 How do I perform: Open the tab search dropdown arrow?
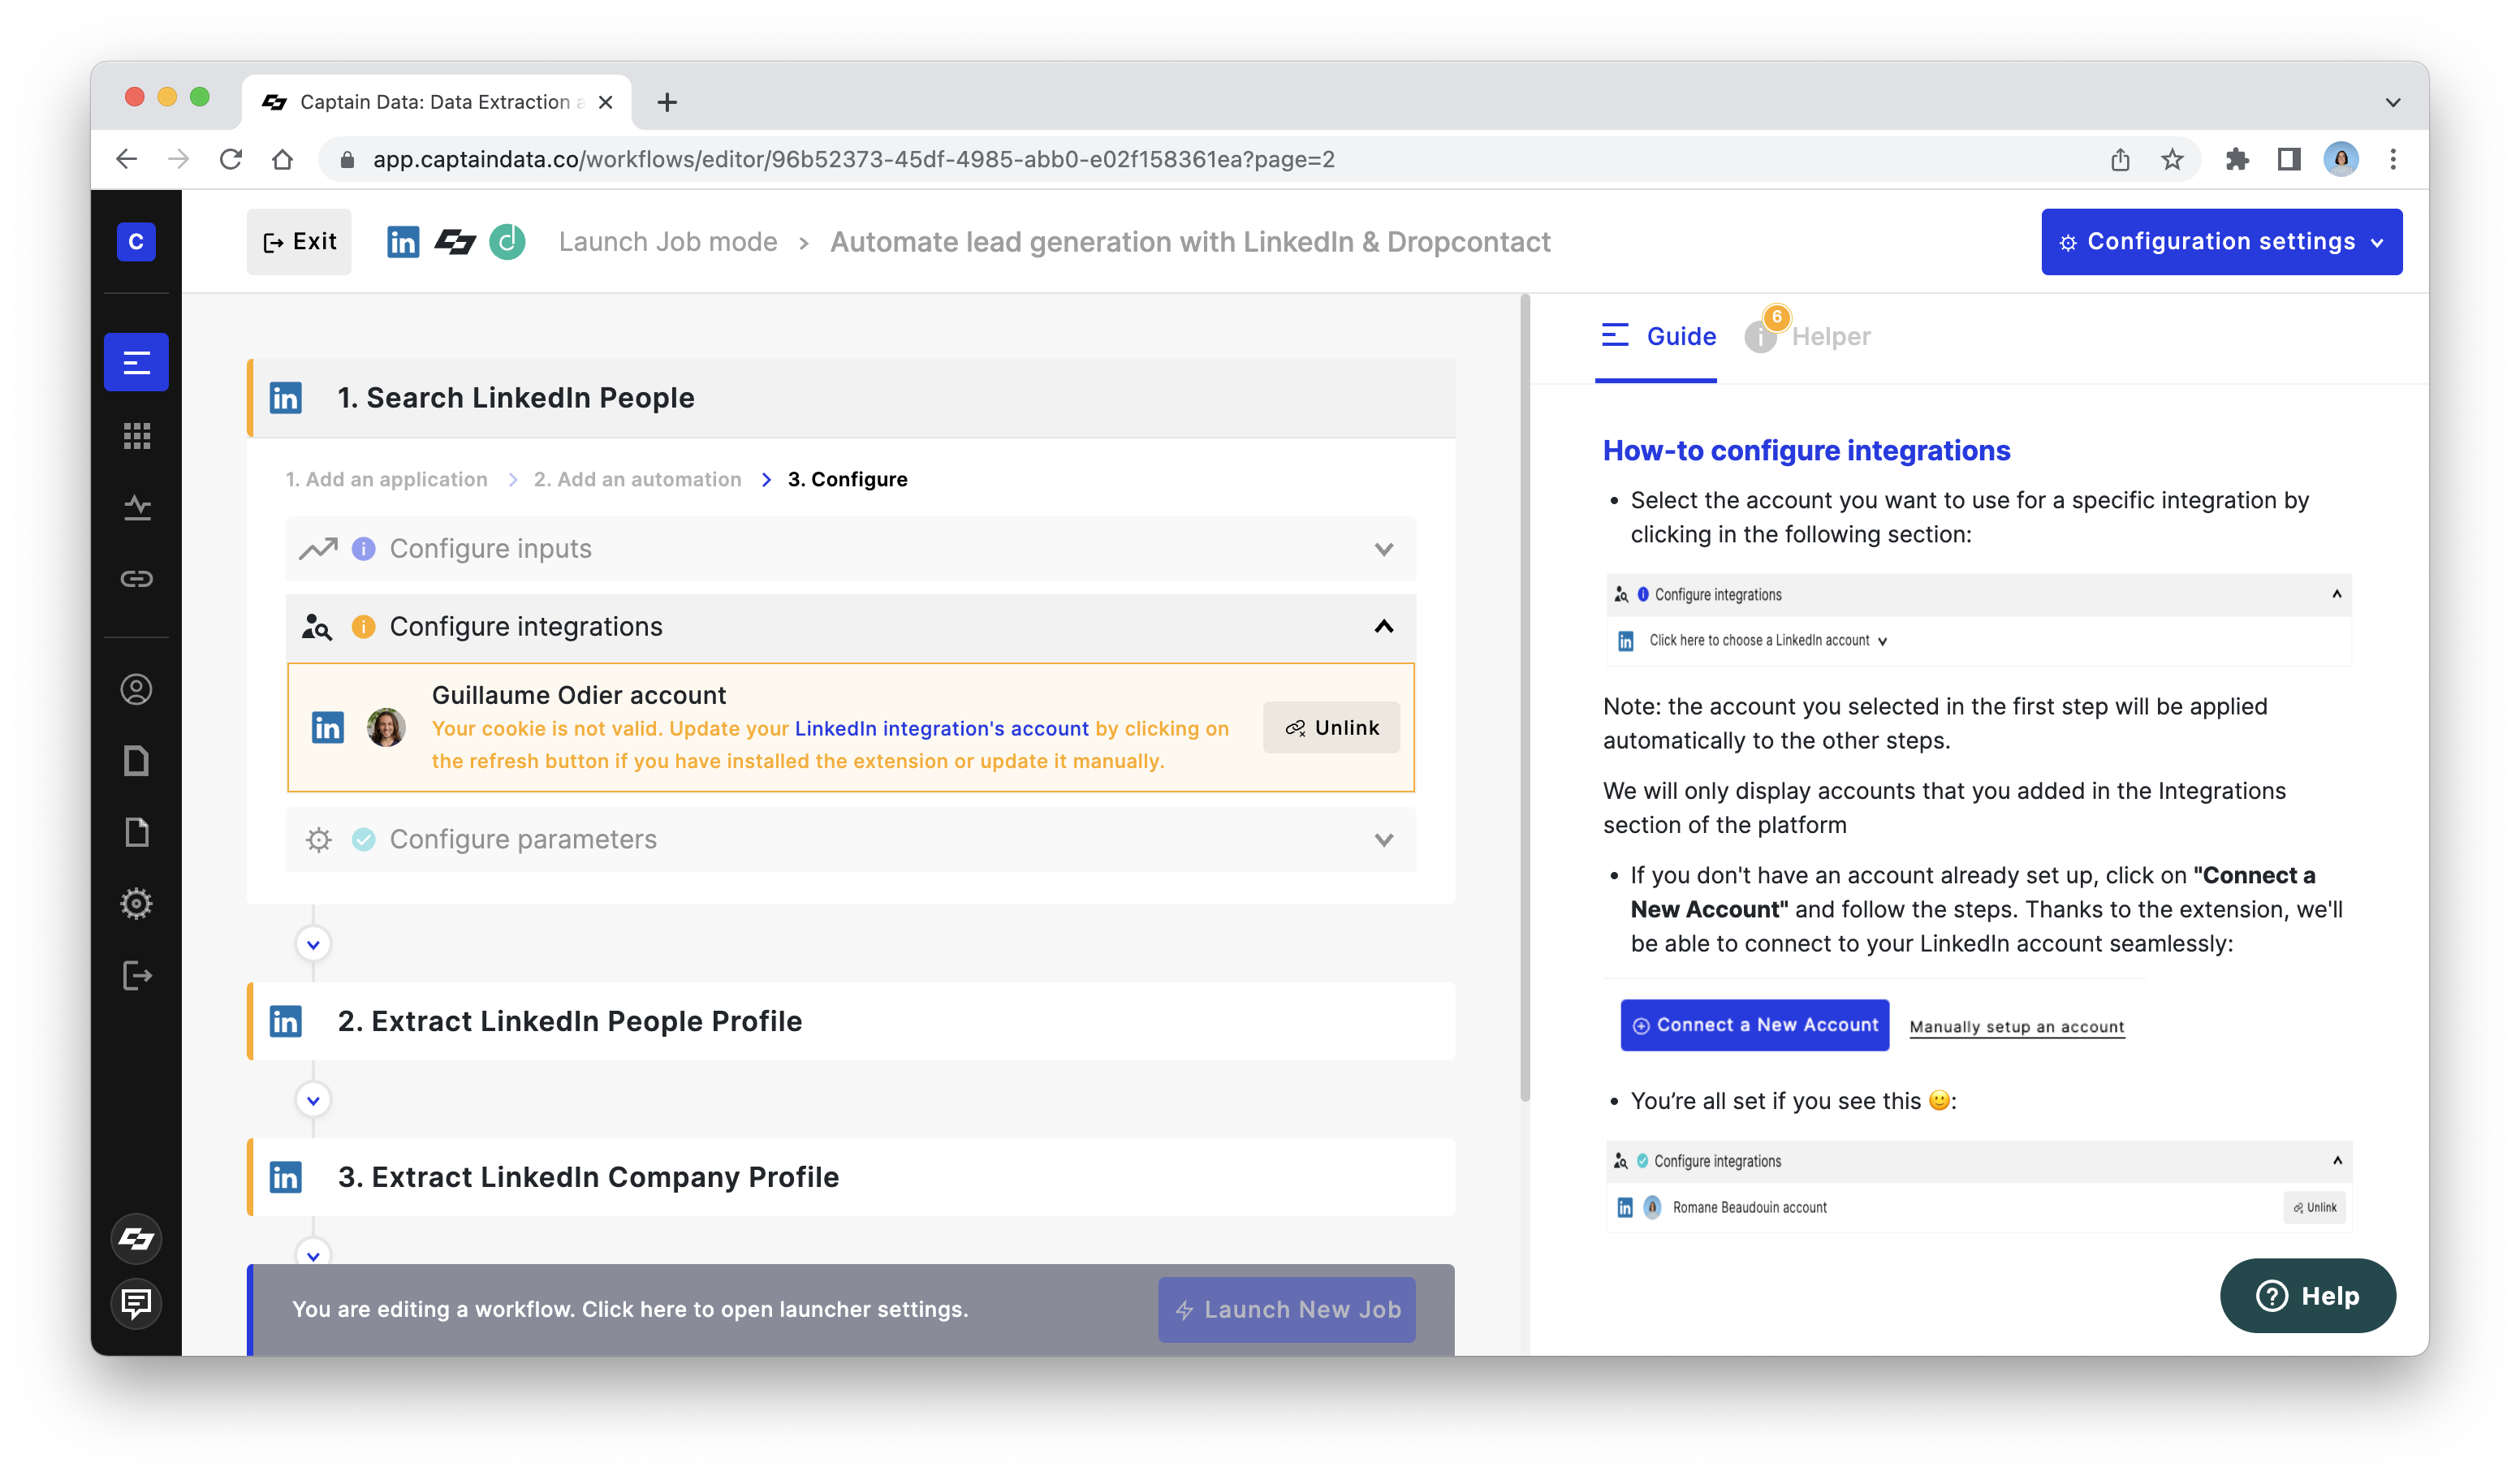click(x=2392, y=102)
